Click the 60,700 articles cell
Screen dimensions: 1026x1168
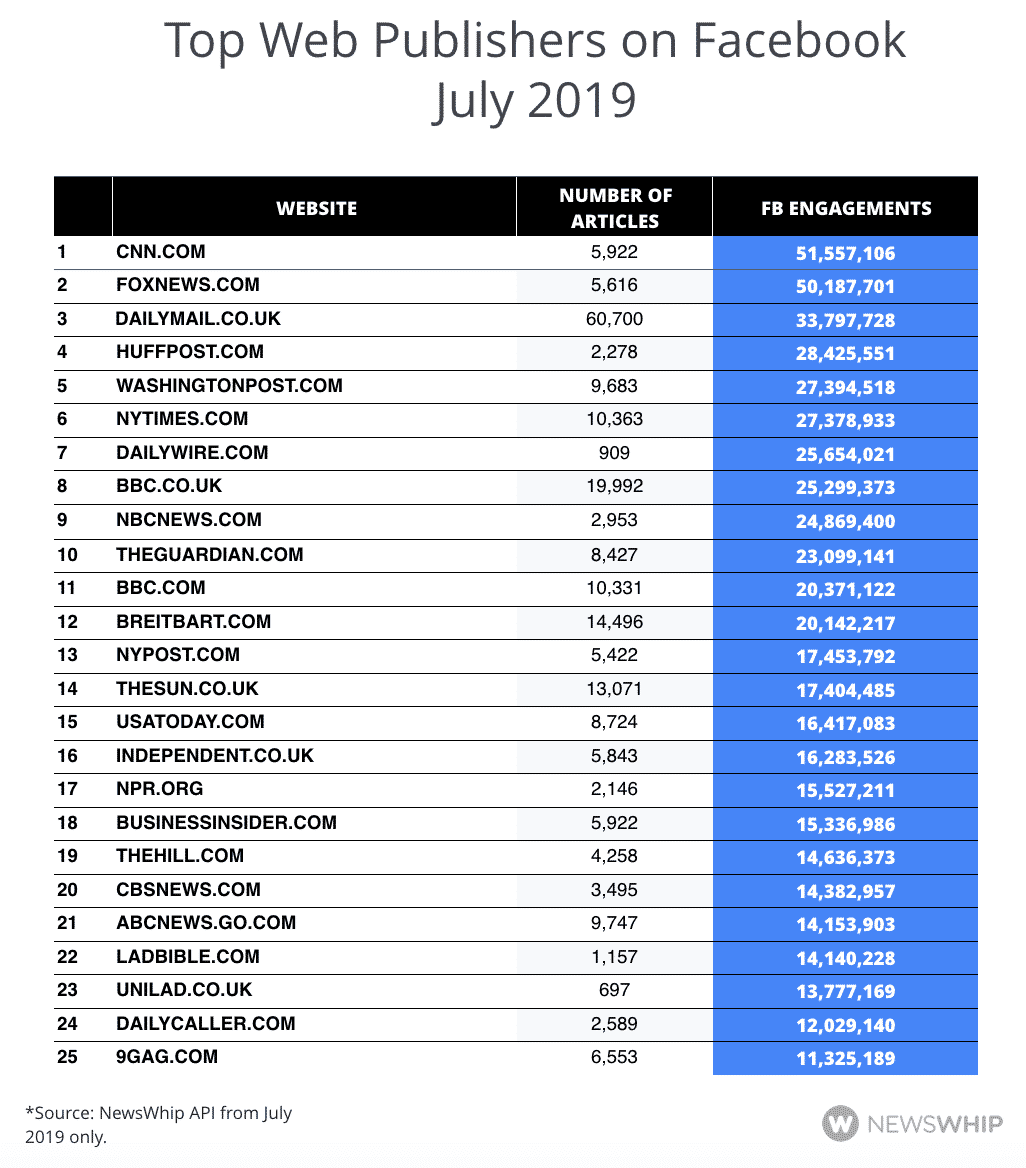pos(614,319)
